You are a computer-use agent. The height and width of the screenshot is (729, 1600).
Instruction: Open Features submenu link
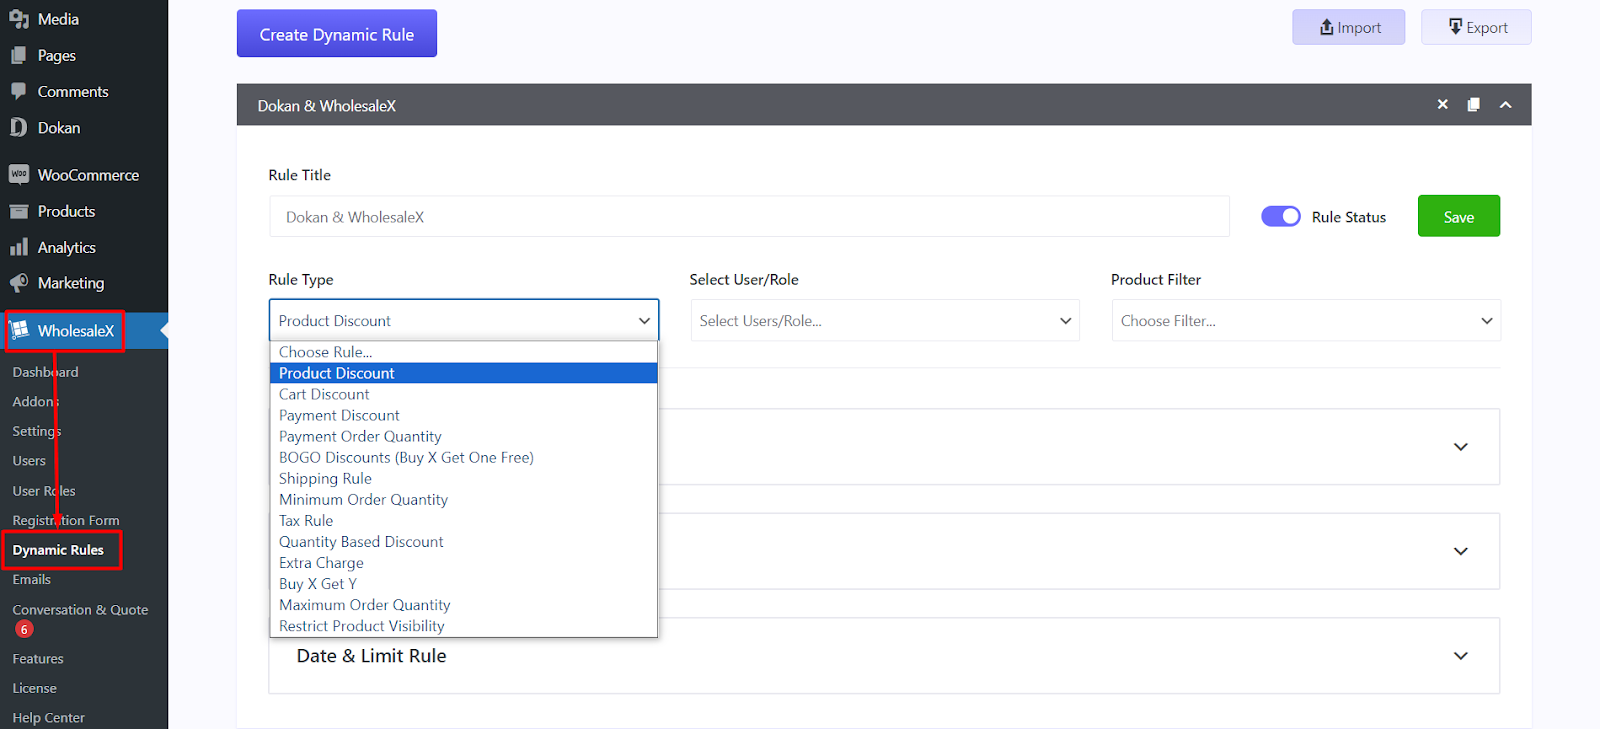(38, 658)
